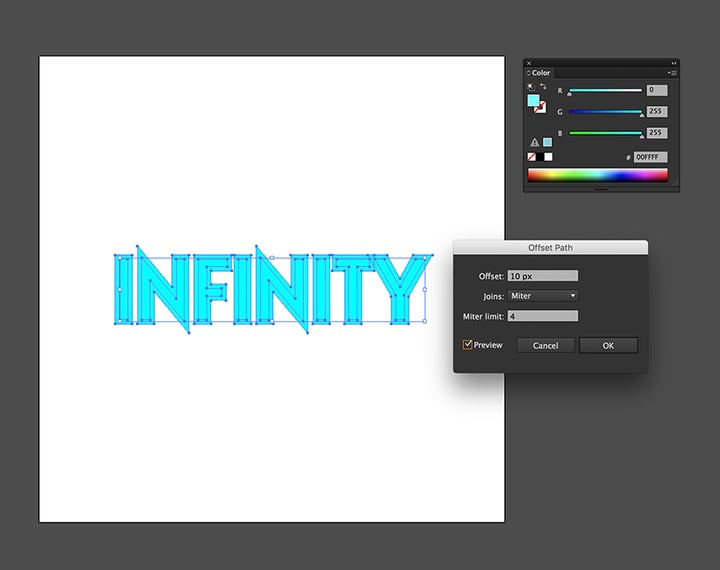
Task: Click the G channel slider
Action: click(x=605, y=112)
